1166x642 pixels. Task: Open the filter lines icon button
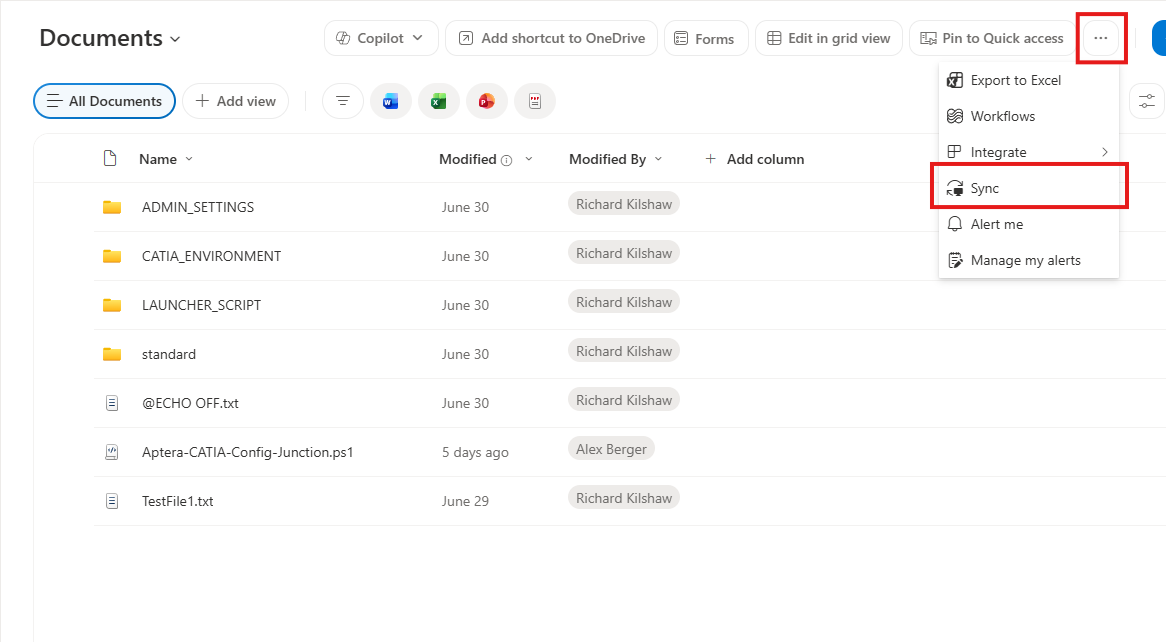(343, 101)
